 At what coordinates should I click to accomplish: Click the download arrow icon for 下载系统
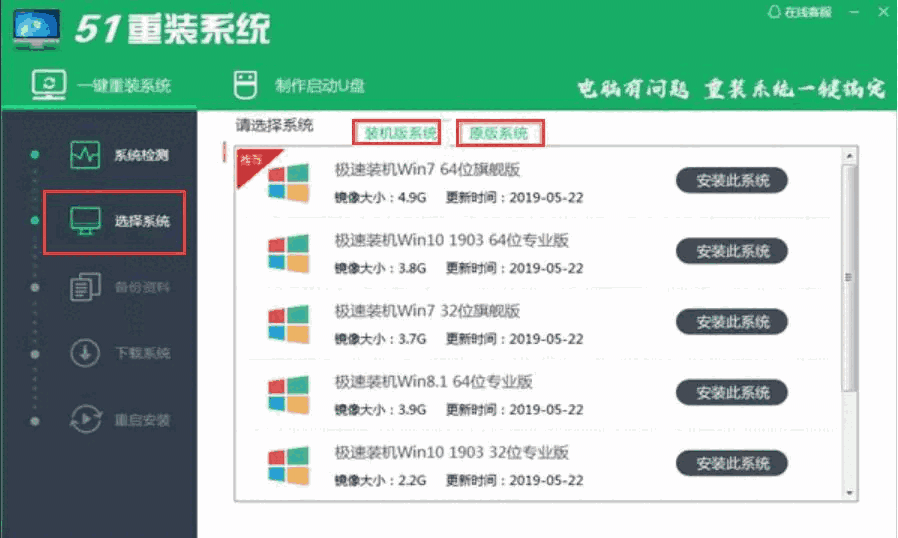85,352
